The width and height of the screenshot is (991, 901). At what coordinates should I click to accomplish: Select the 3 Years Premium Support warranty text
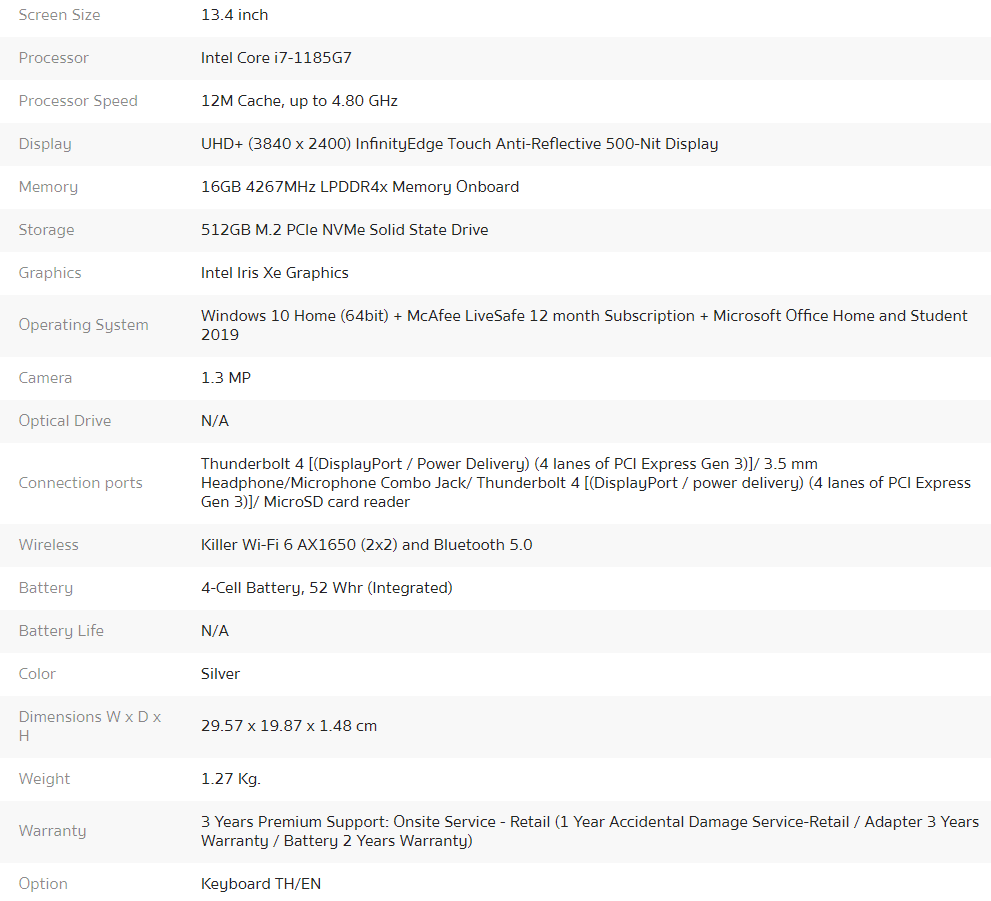(x=590, y=831)
